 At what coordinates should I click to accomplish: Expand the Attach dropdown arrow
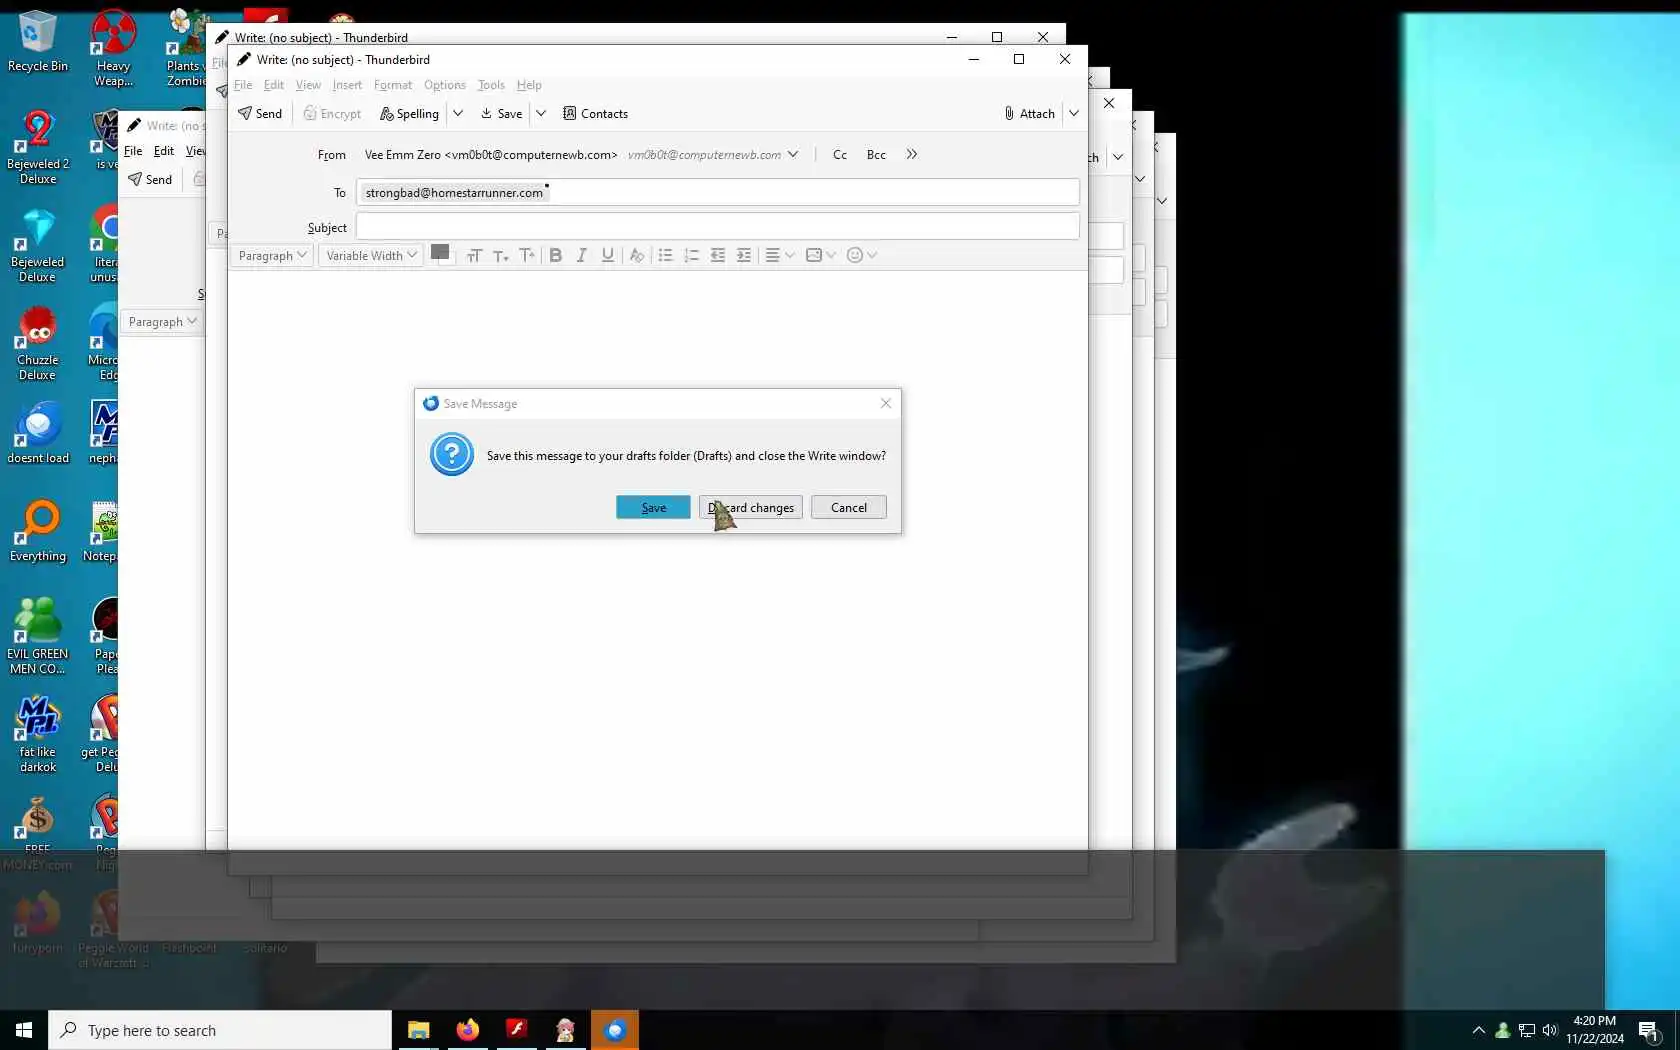coord(1074,113)
